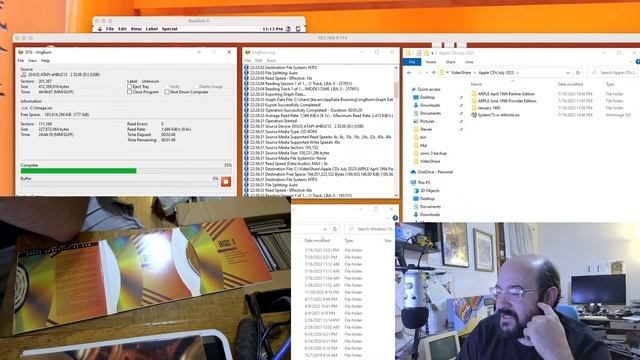Screen dimensions: 640x360
Task: Expand chevron after VideoShare in breadcrumb
Action: [474, 73]
